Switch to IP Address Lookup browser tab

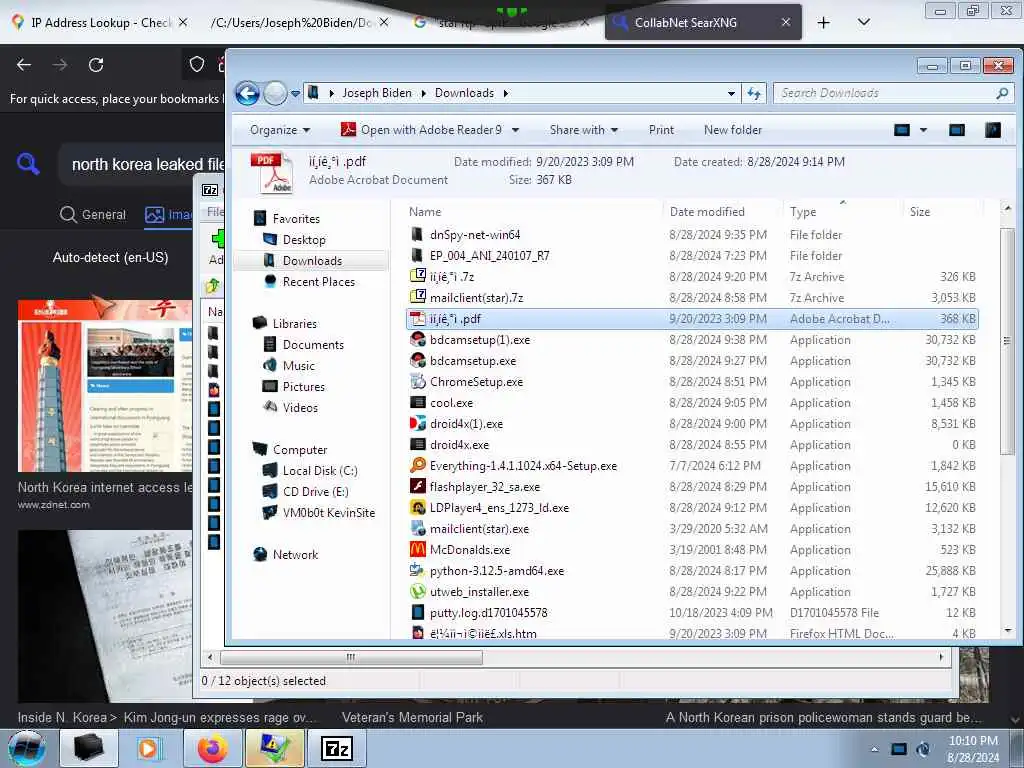point(100,22)
